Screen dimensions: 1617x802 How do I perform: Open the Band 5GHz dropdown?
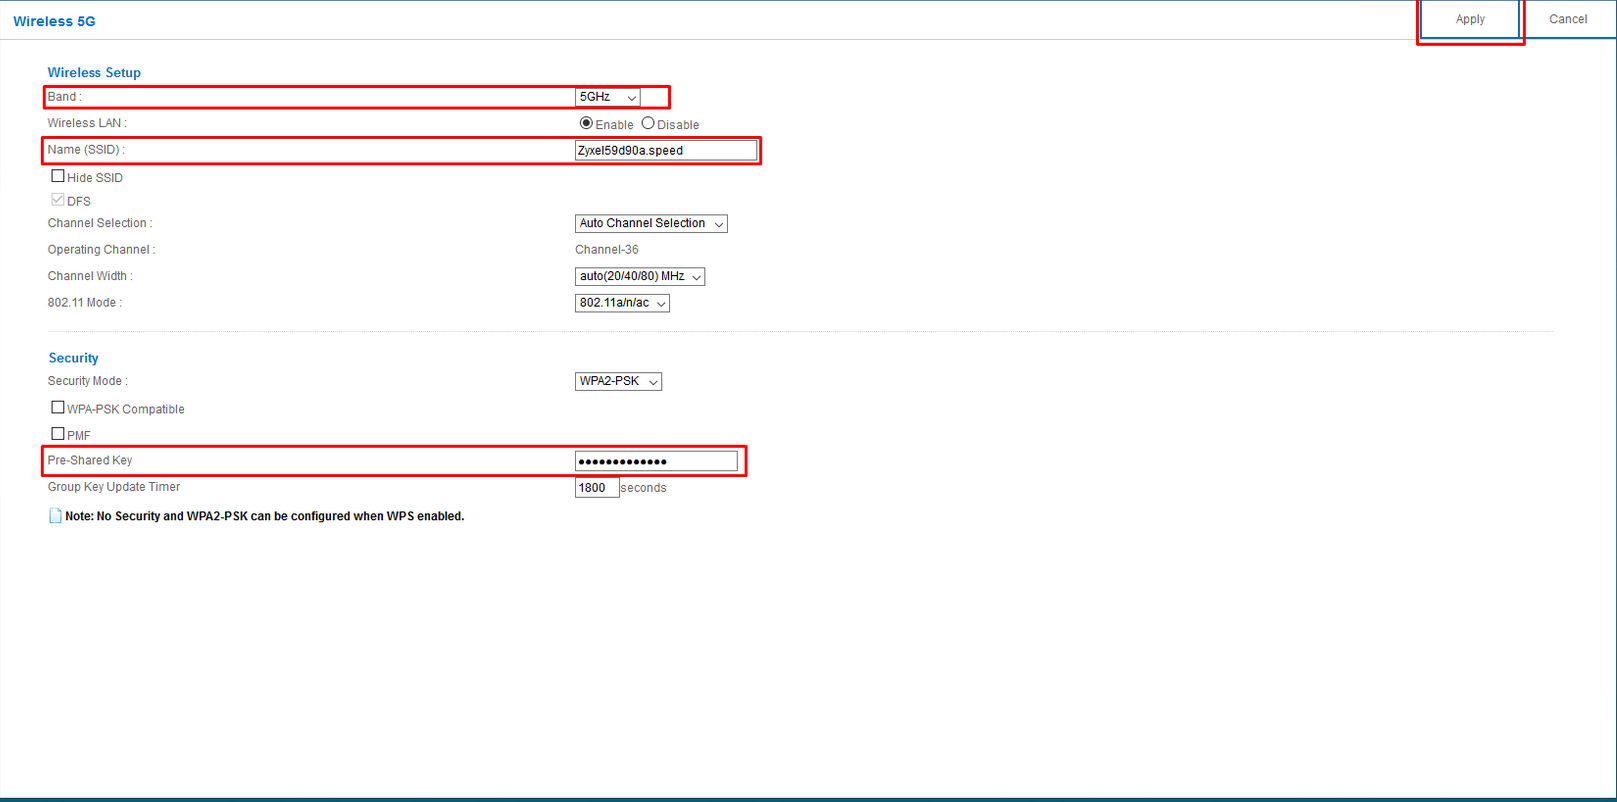tap(607, 97)
